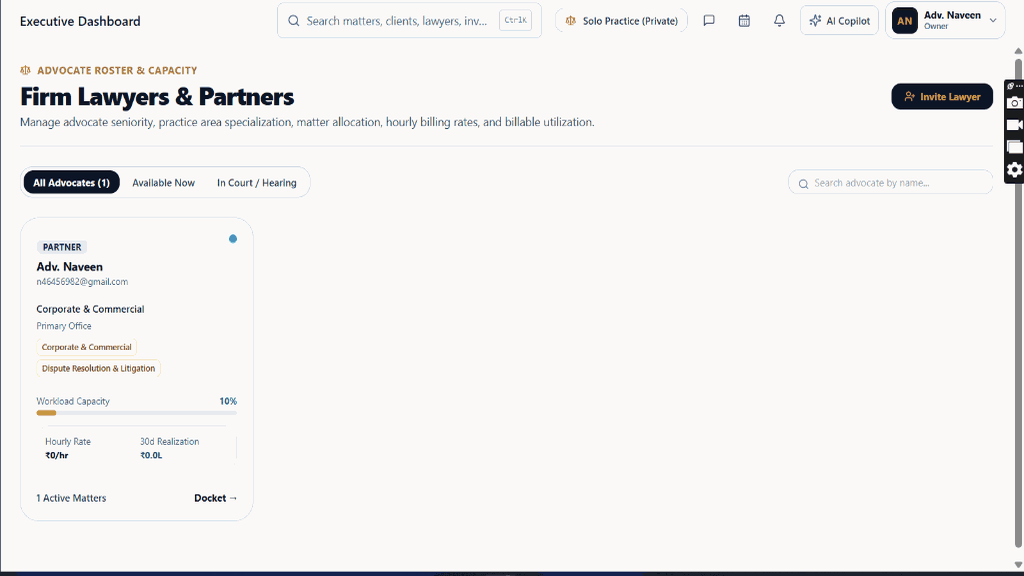Switch to the In Court / Hearing tab

257,183
